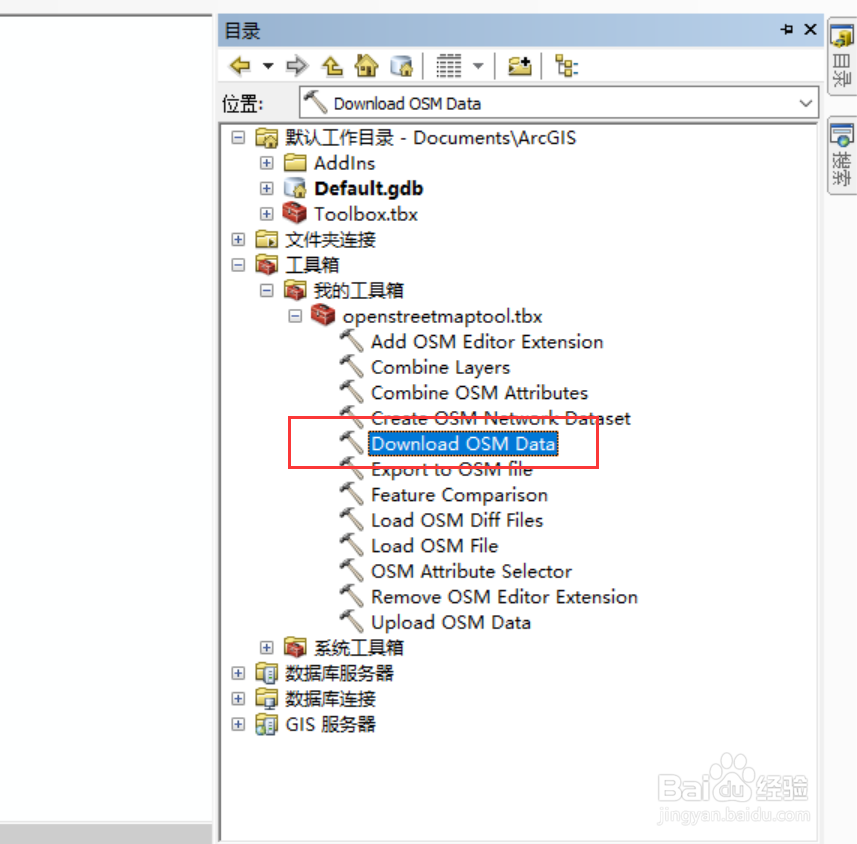
Task: Click Connect To Folder icon
Action: click(x=520, y=66)
